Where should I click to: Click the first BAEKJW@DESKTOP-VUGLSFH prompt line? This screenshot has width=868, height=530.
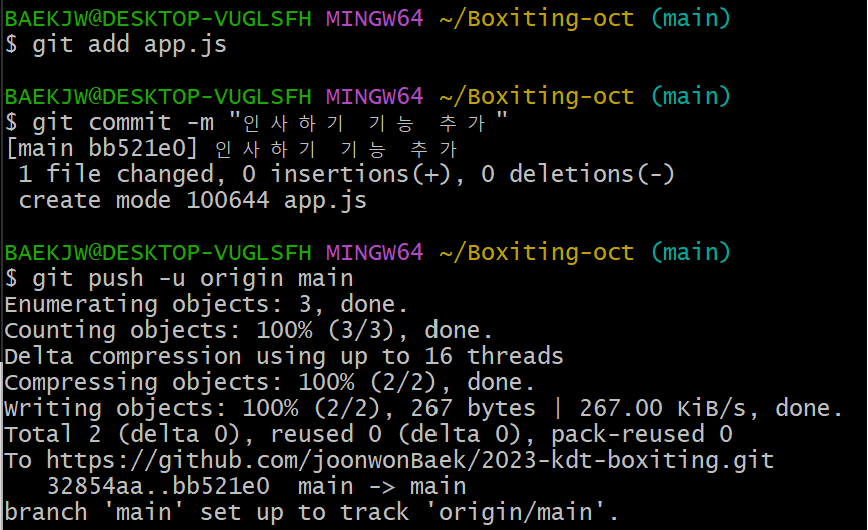tap(368, 18)
